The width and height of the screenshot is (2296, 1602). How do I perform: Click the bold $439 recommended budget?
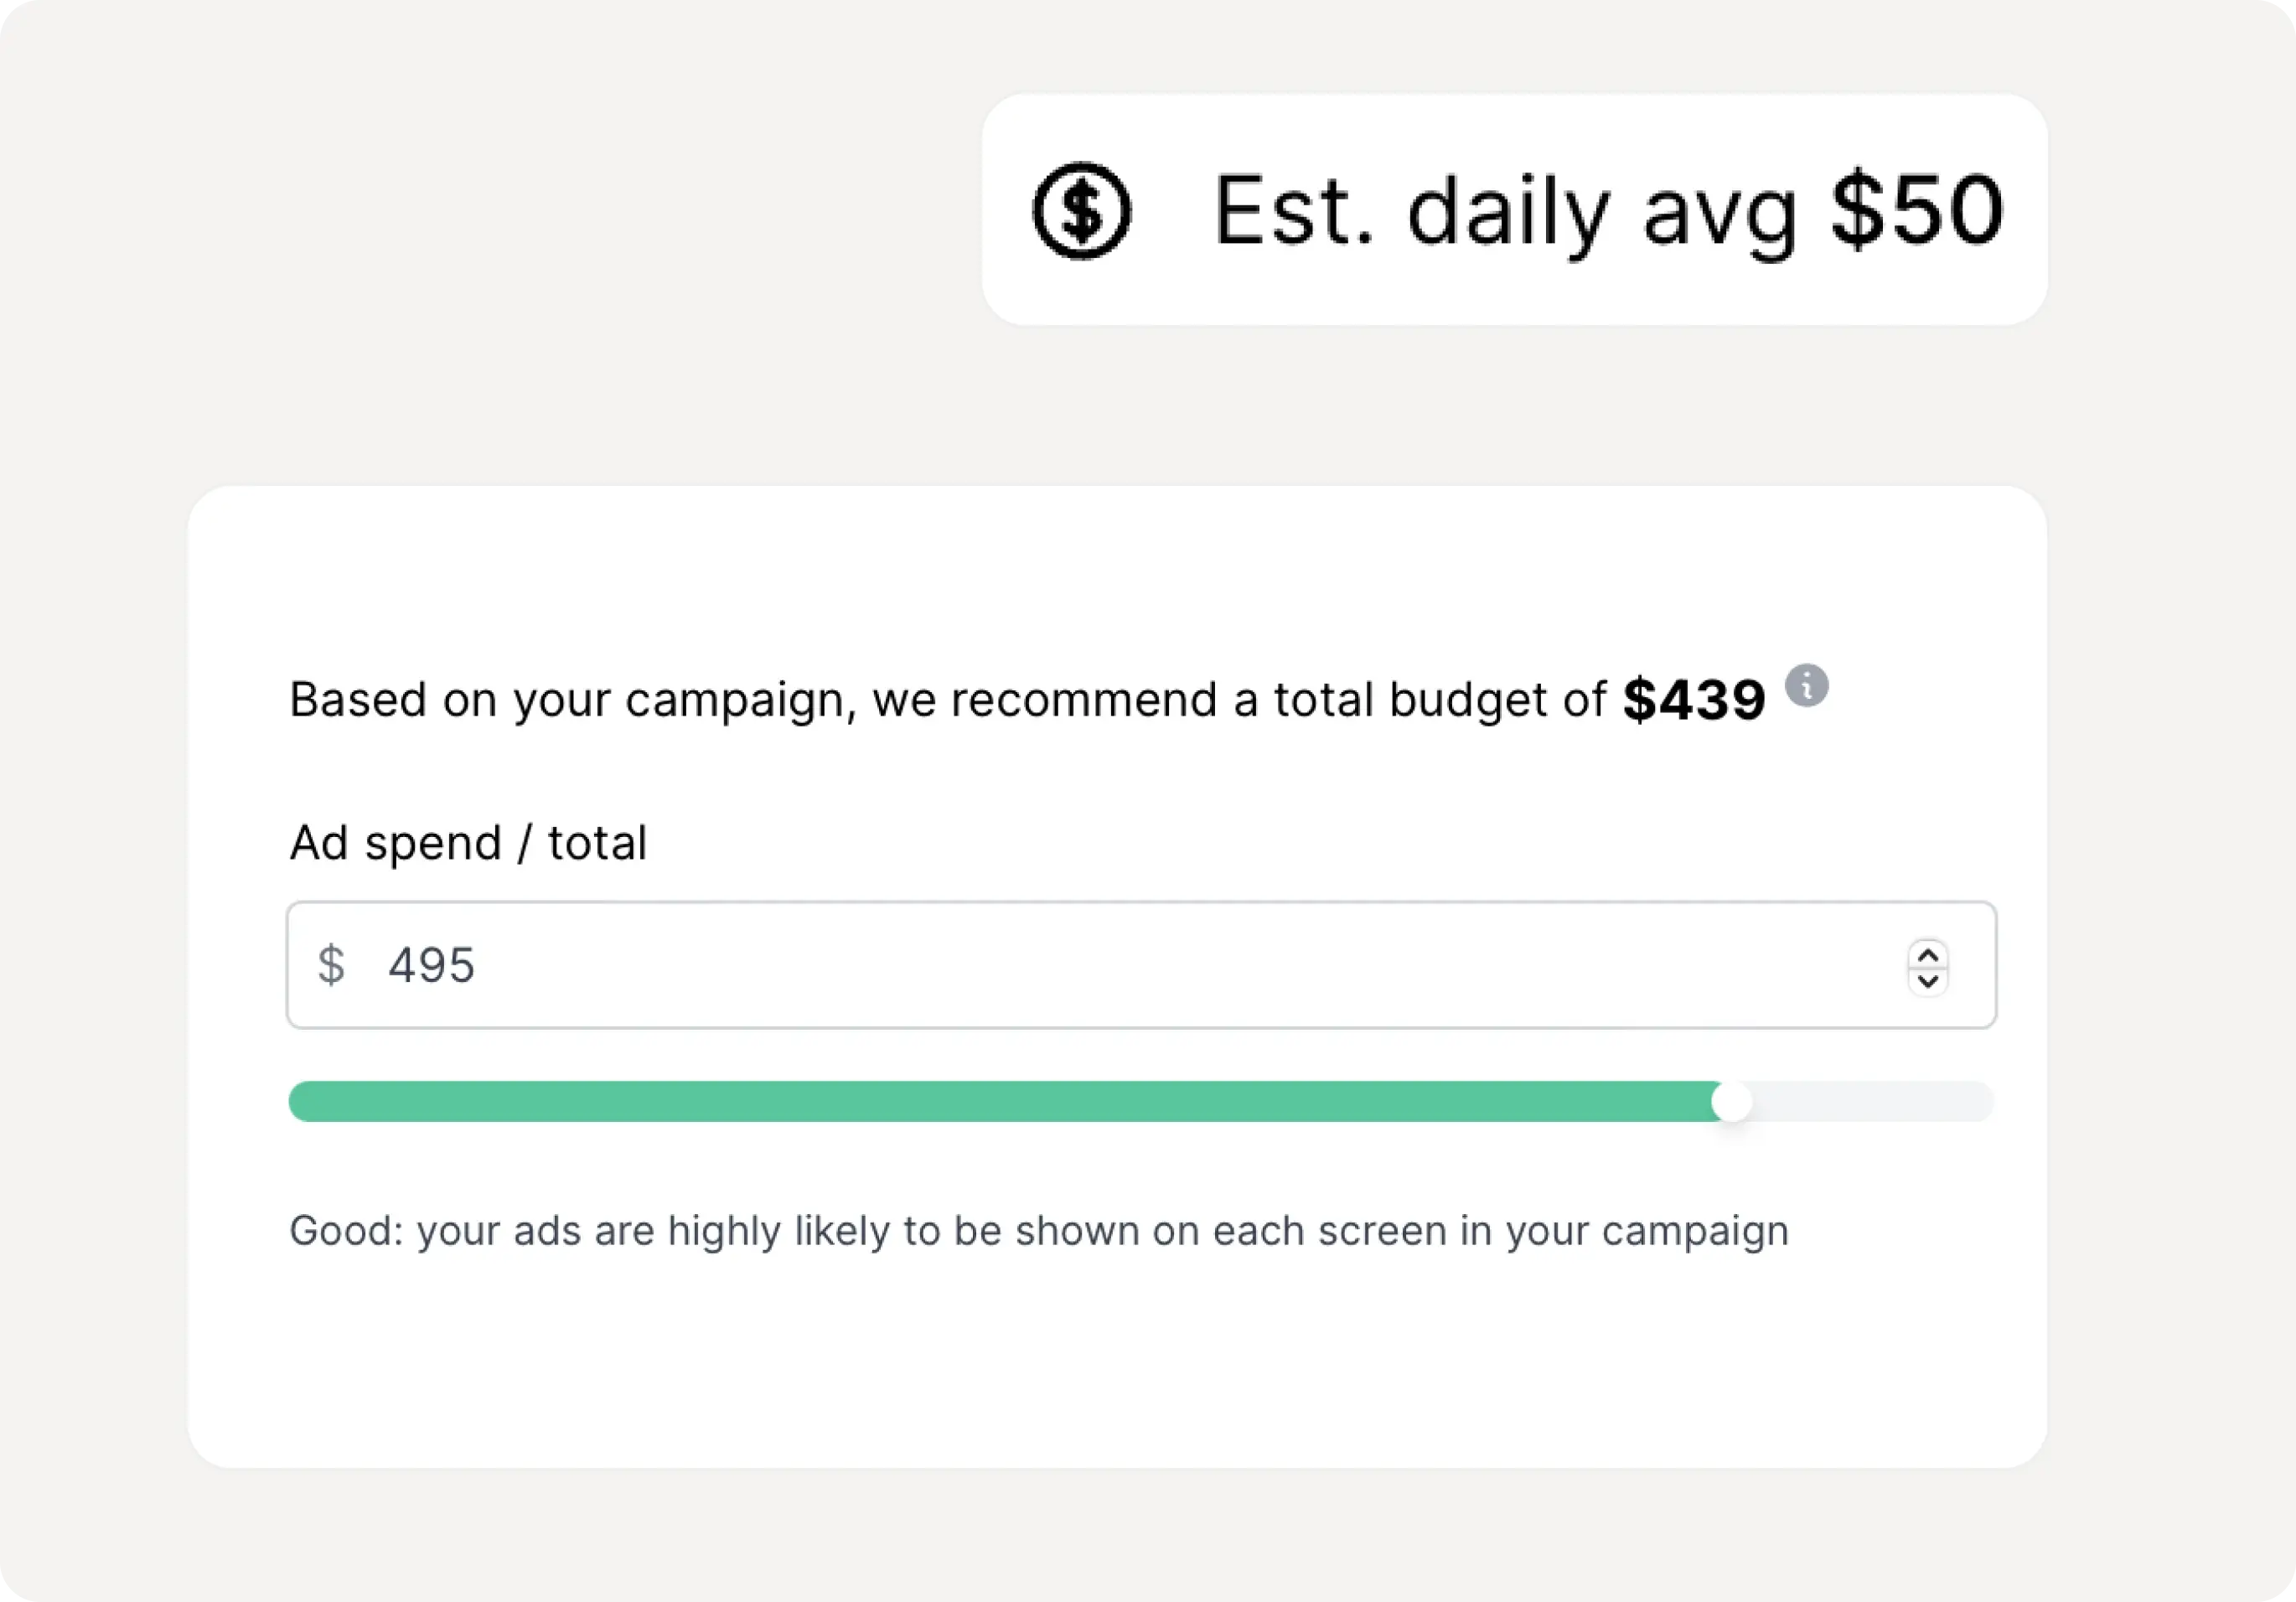point(1693,700)
